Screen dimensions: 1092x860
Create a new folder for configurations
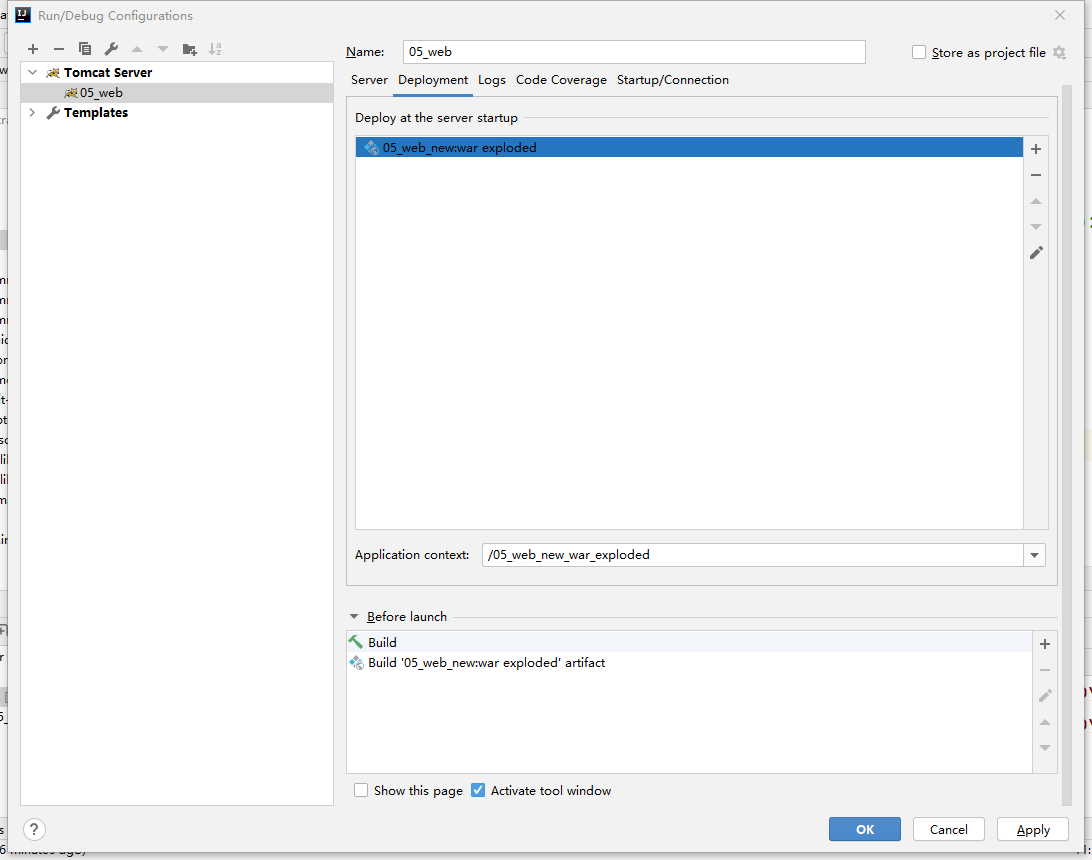tap(189, 48)
